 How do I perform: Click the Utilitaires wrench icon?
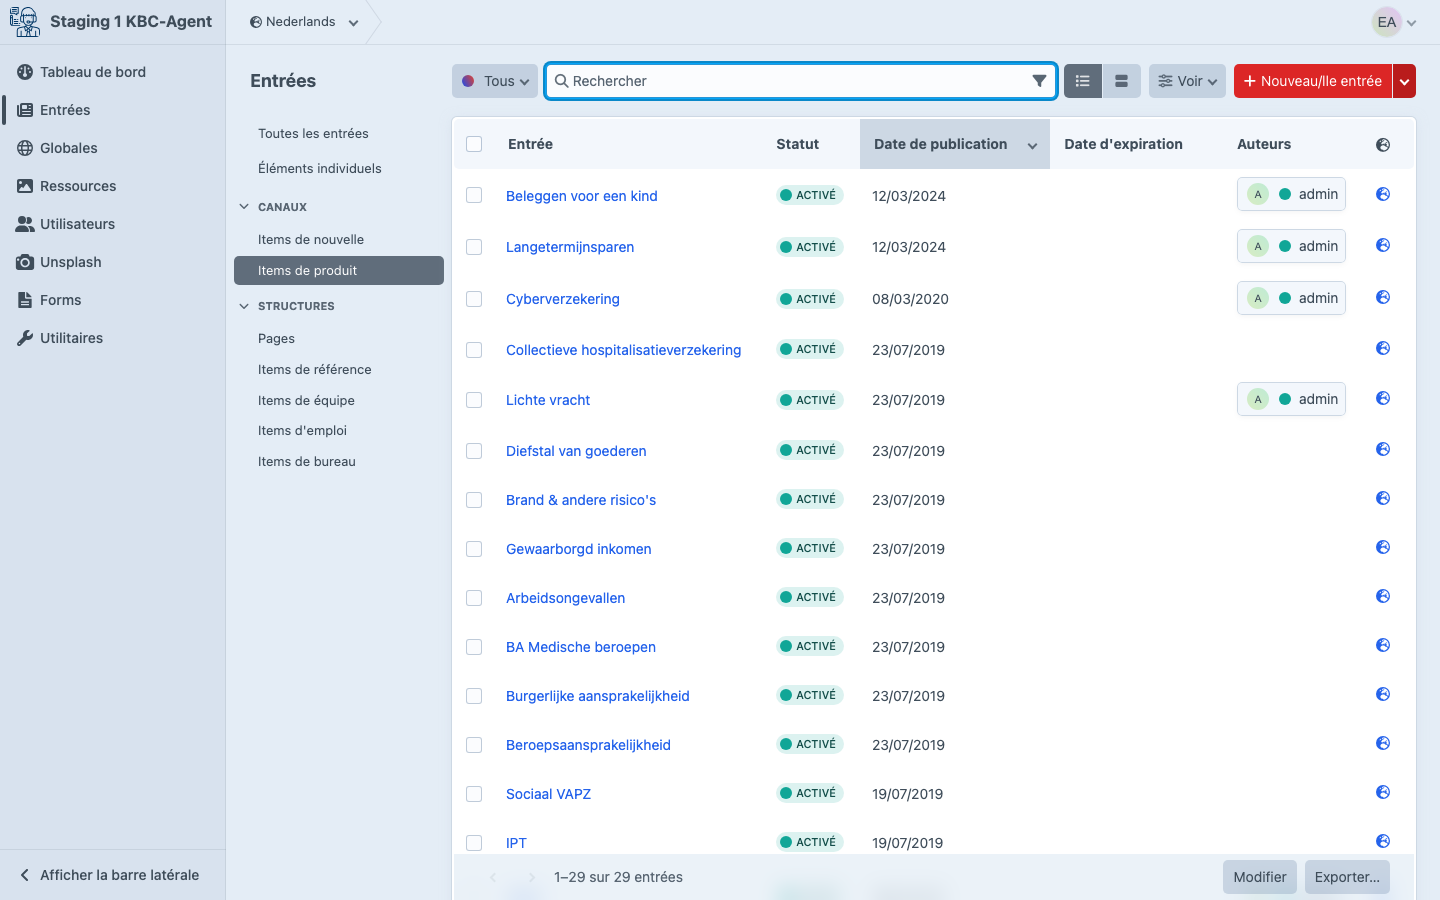coord(25,338)
